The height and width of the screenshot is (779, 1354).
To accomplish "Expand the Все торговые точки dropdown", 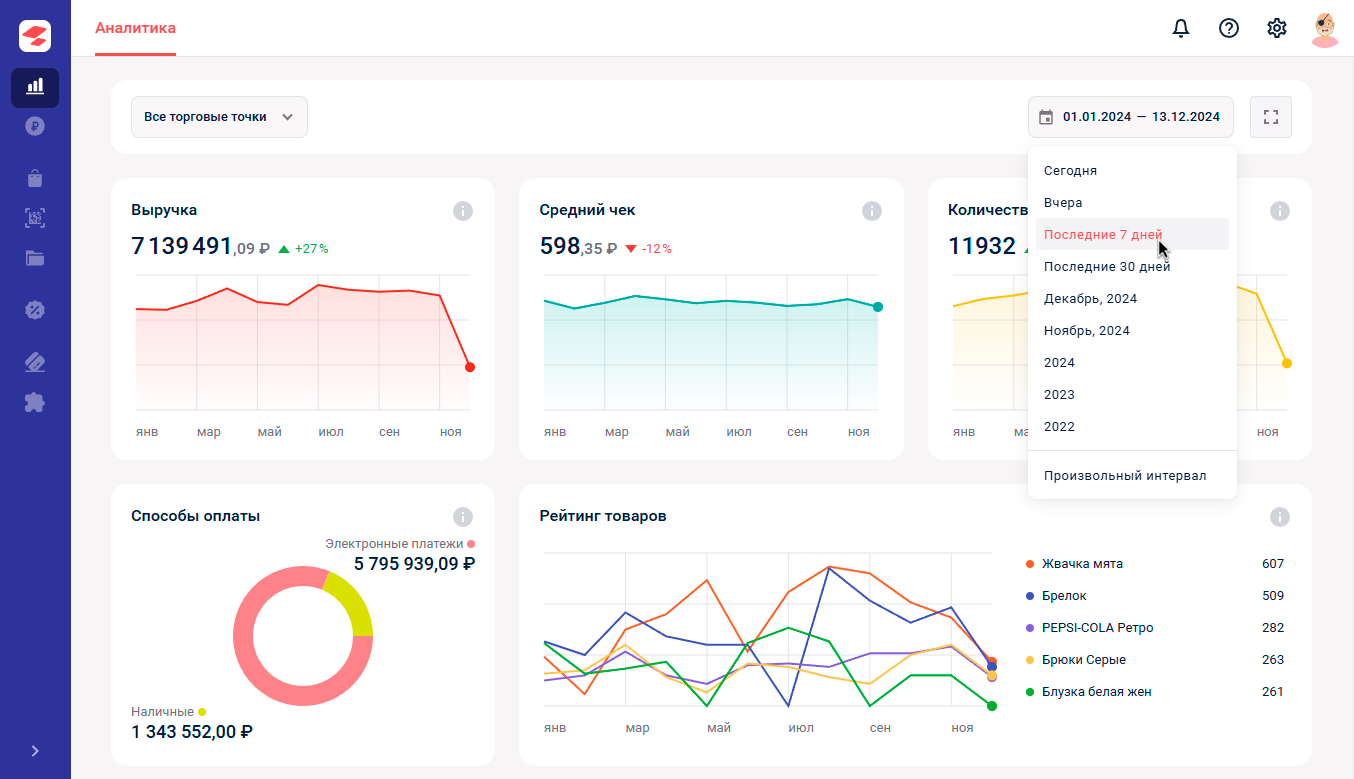I will coord(219,117).
